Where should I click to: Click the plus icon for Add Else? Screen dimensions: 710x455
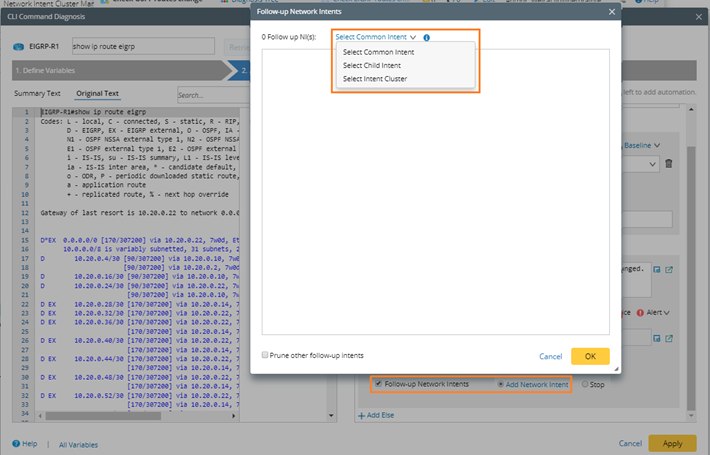(x=361, y=416)
